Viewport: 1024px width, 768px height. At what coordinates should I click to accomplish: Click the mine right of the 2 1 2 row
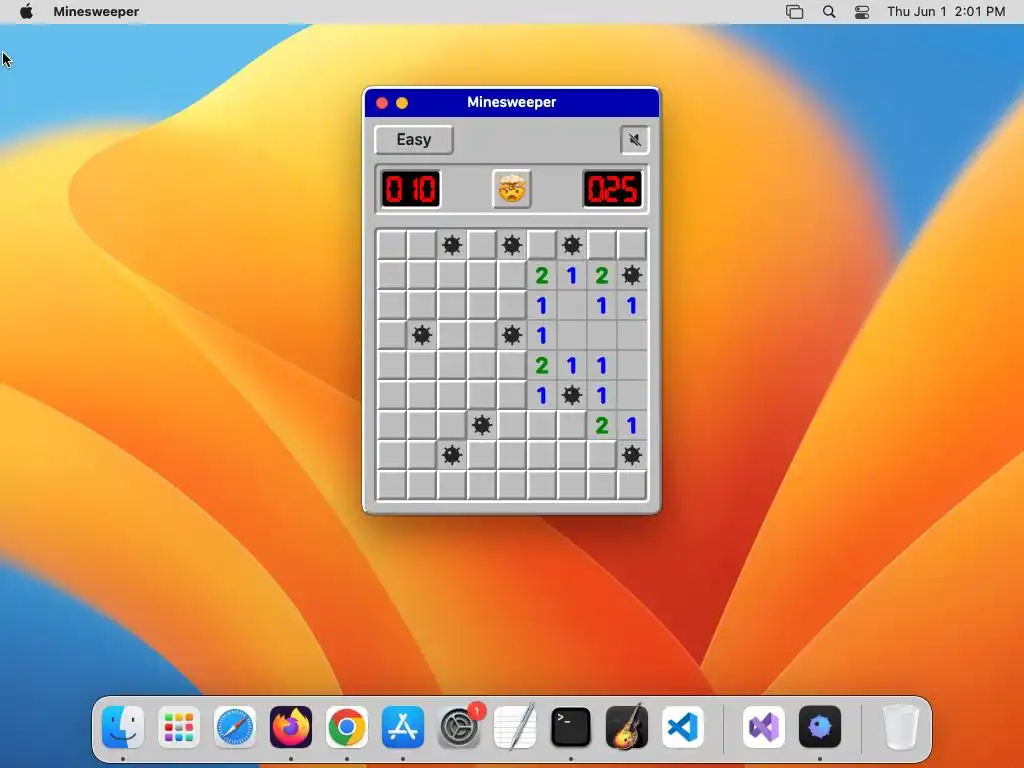point(632,276)
